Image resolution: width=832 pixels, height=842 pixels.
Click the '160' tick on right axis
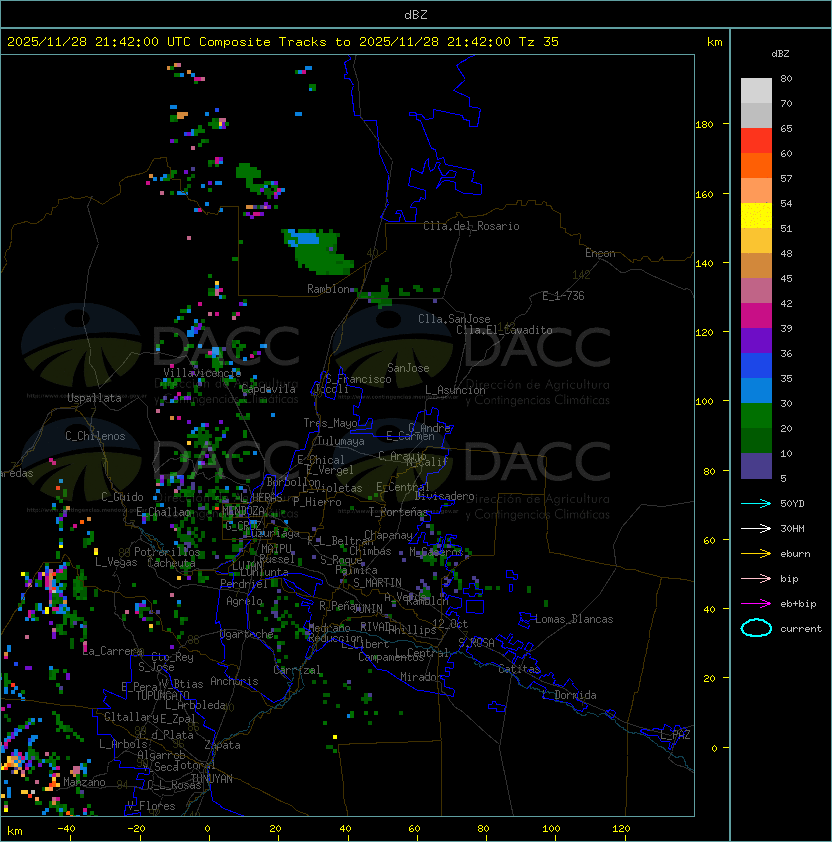(704, 194)
